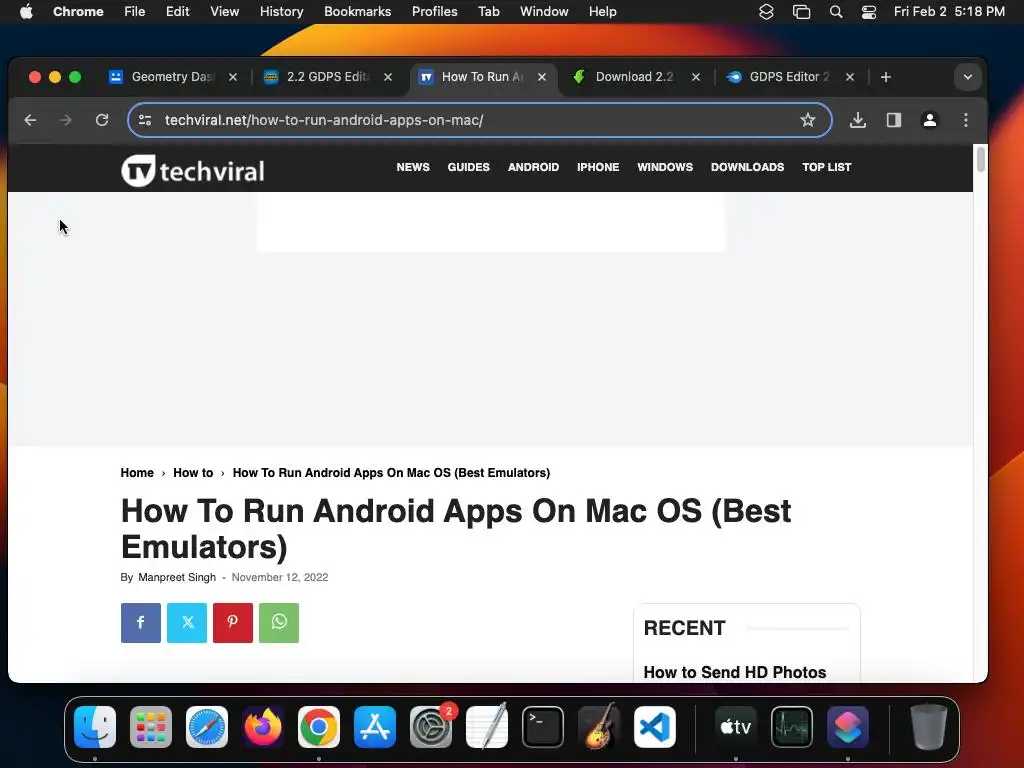Click the page vertical scrollbar thumb

coord(980,160)
